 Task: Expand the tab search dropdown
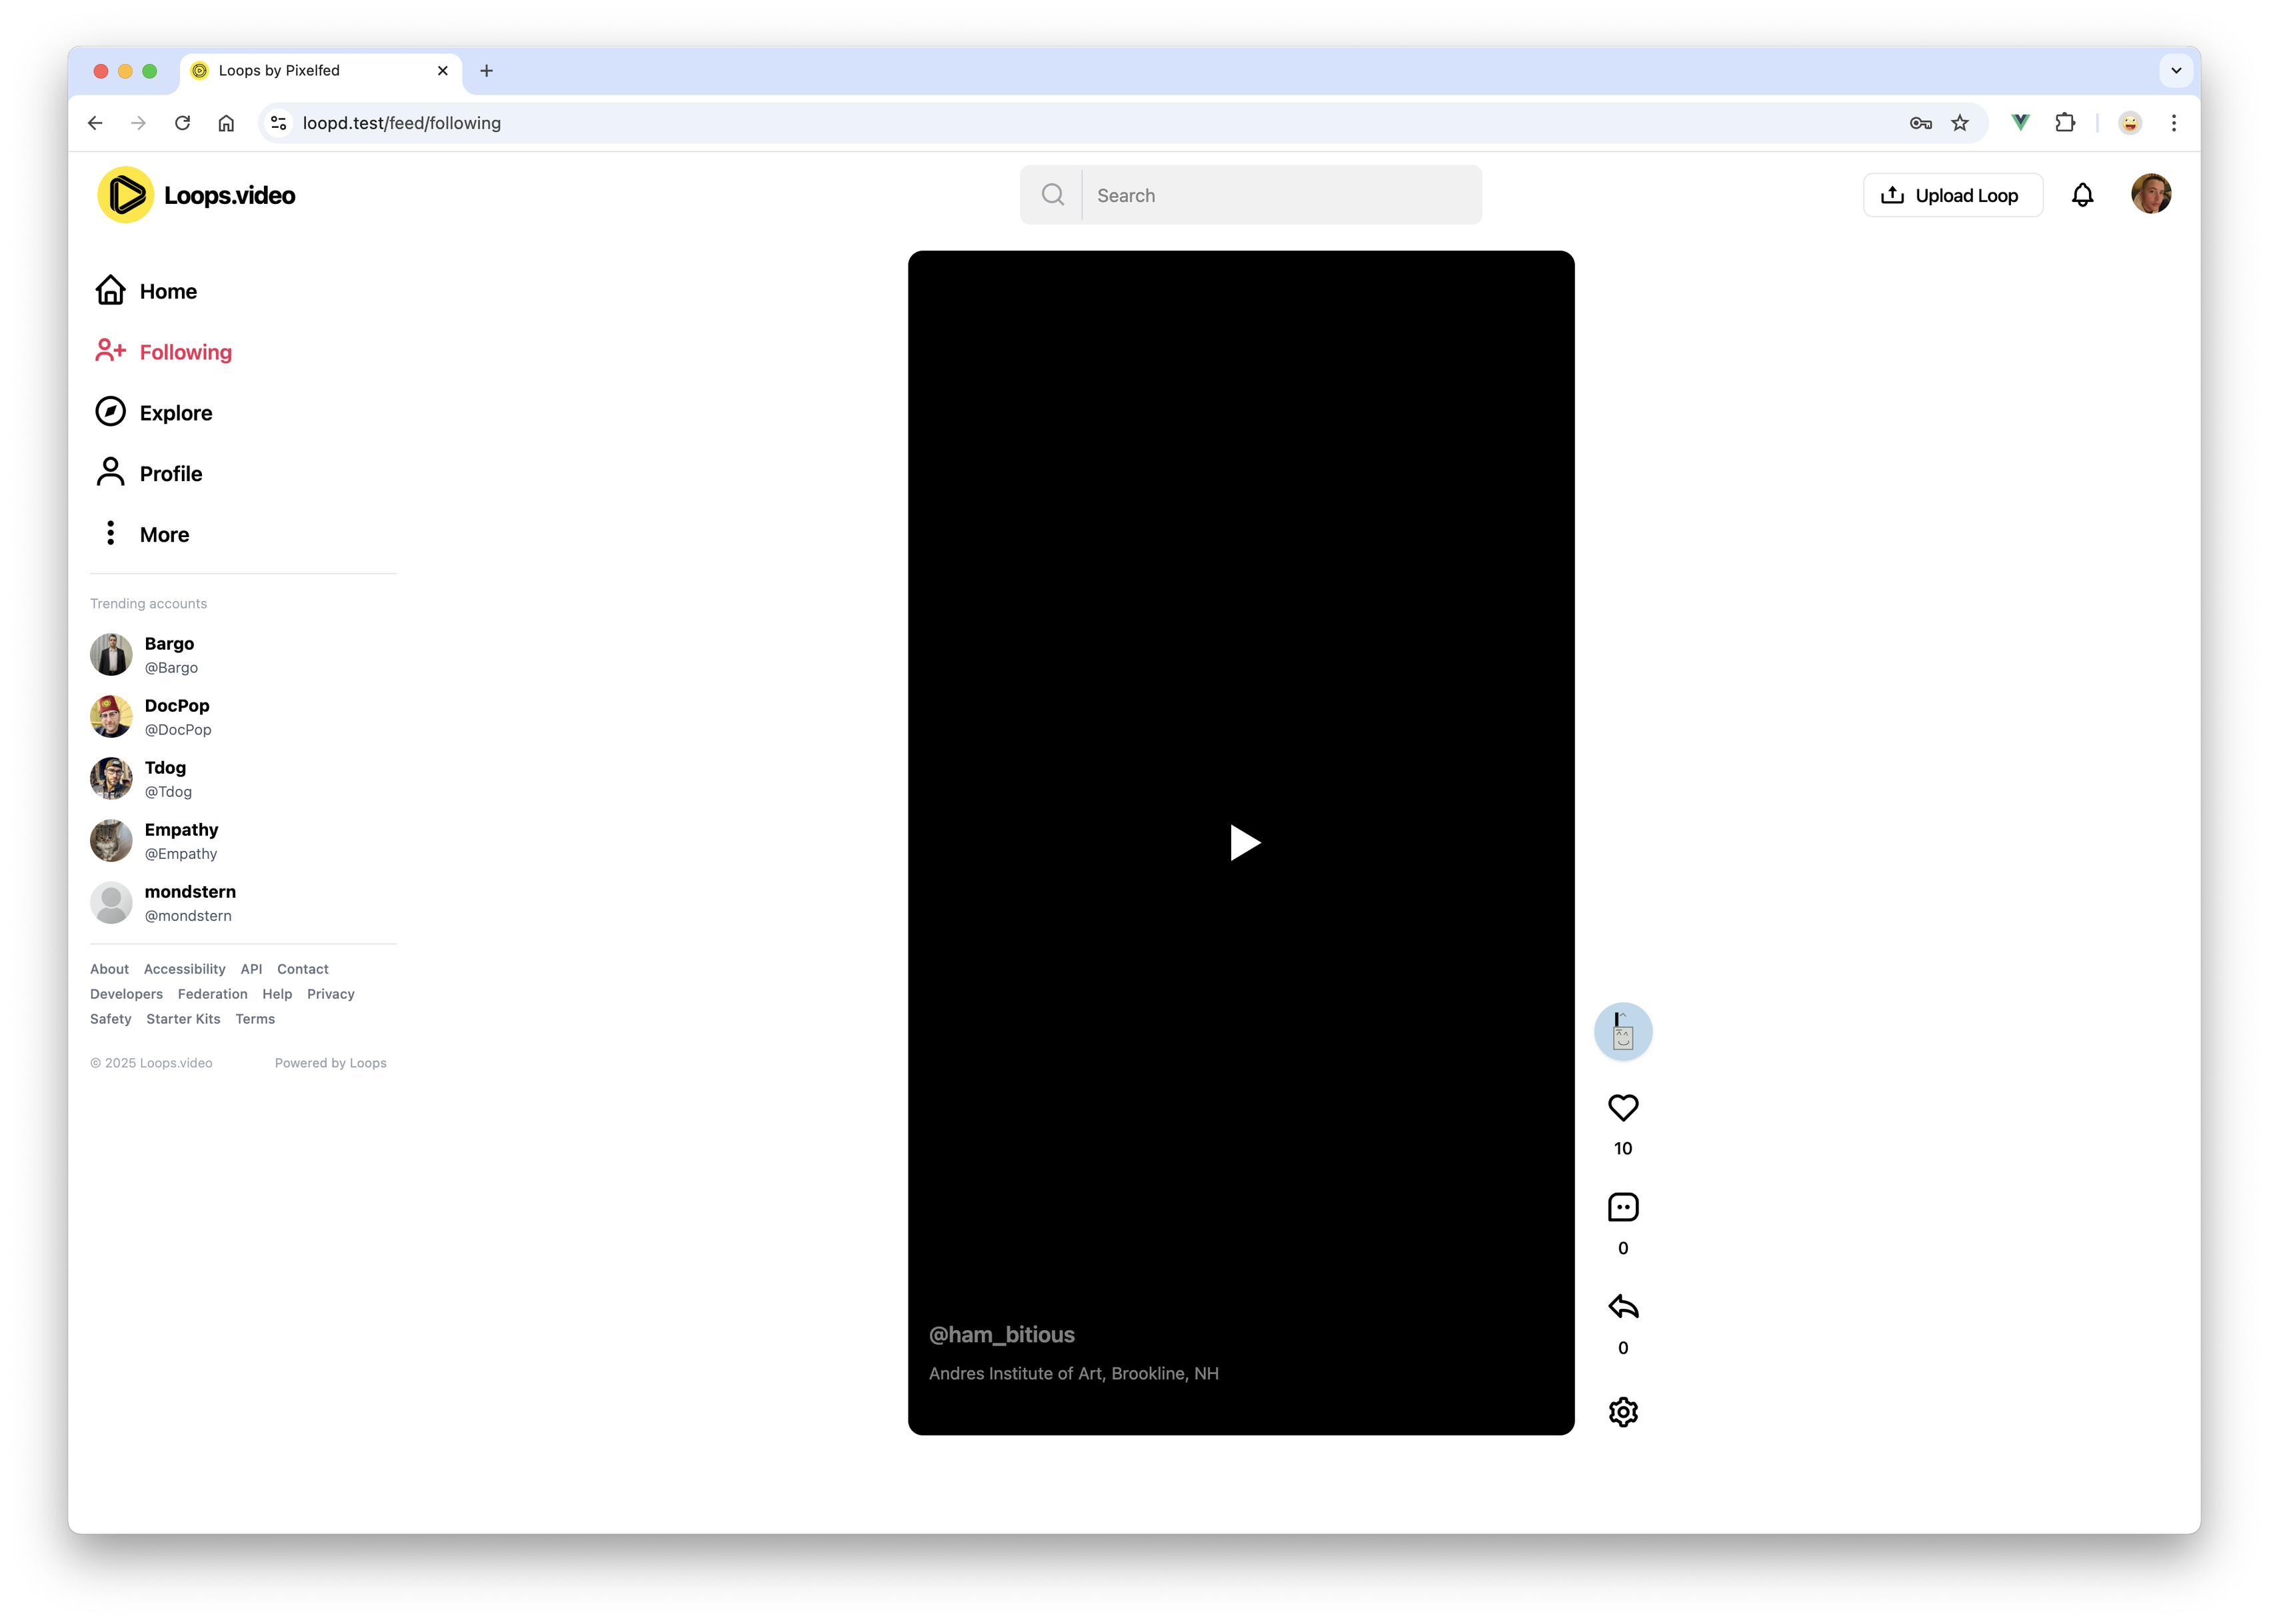click(x=2176, y=70)
